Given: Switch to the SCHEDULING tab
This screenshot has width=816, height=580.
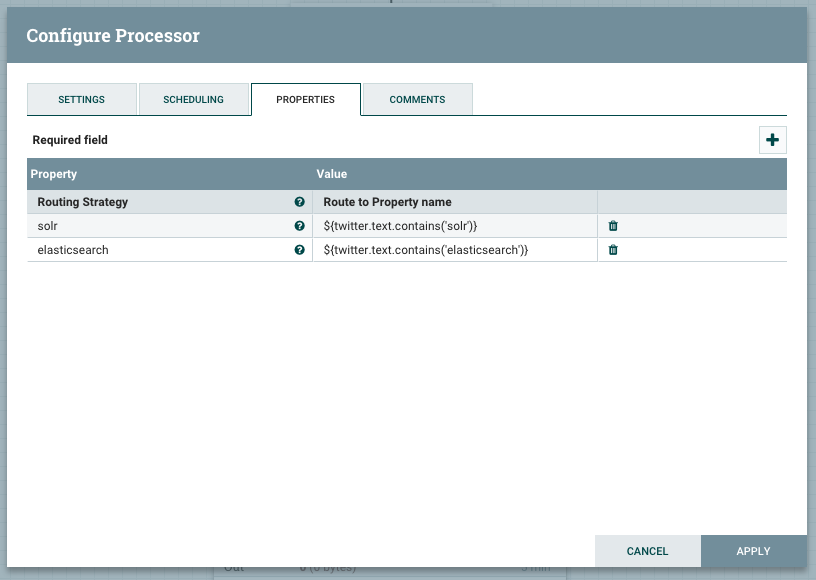Looking at the screenshot, I should (194, 99).
